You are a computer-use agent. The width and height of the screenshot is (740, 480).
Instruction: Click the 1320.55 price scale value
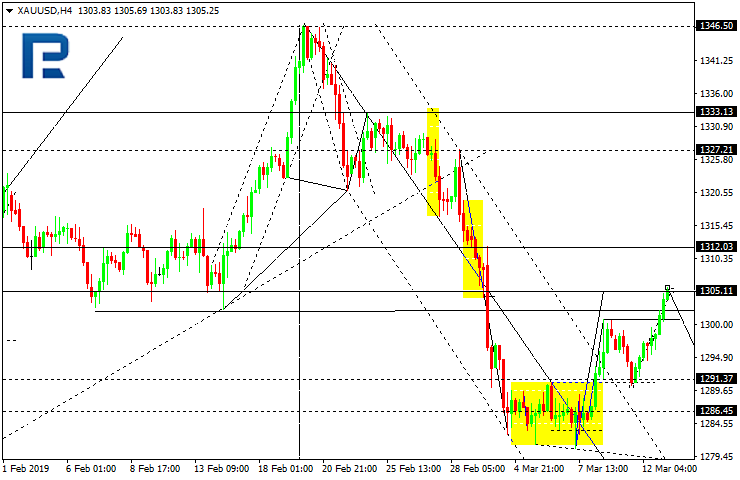[716, 193]
